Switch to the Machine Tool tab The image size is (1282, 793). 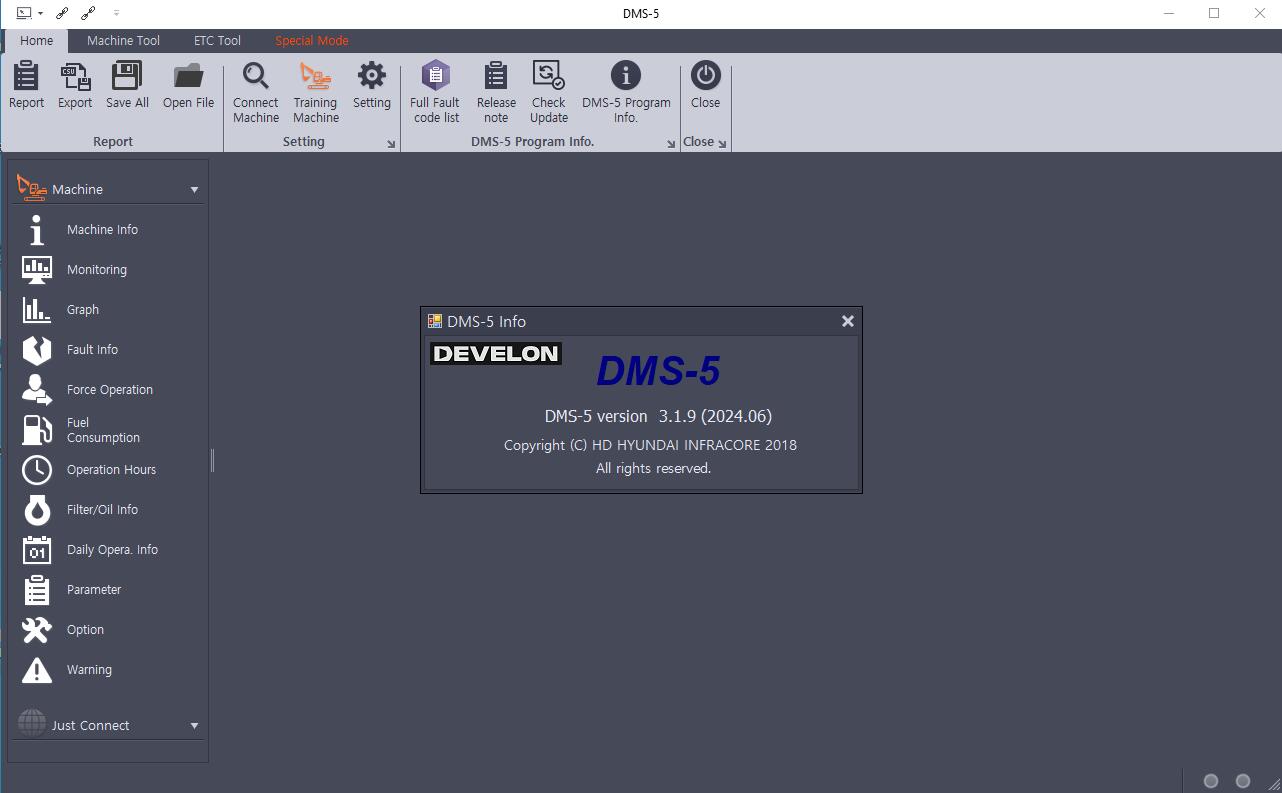click(x=123, y=40)
